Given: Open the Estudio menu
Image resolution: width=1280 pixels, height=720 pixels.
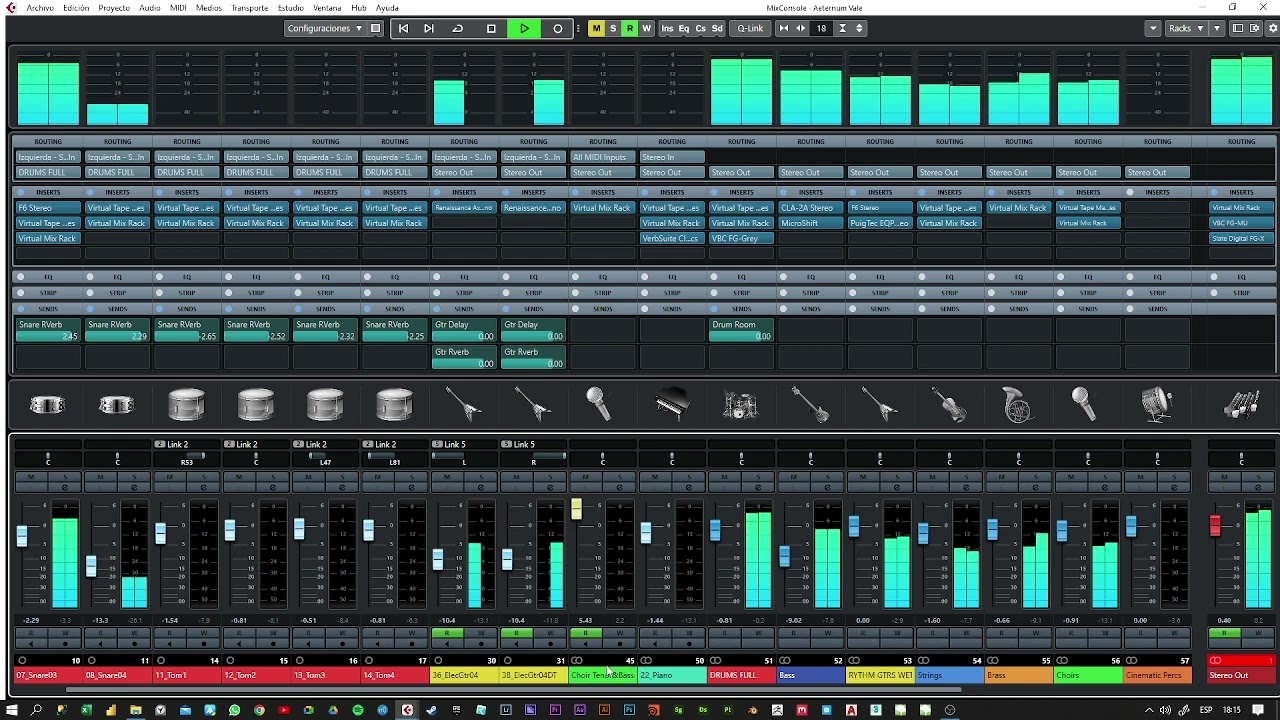Looking at the screenshot, I should [291, 8].
